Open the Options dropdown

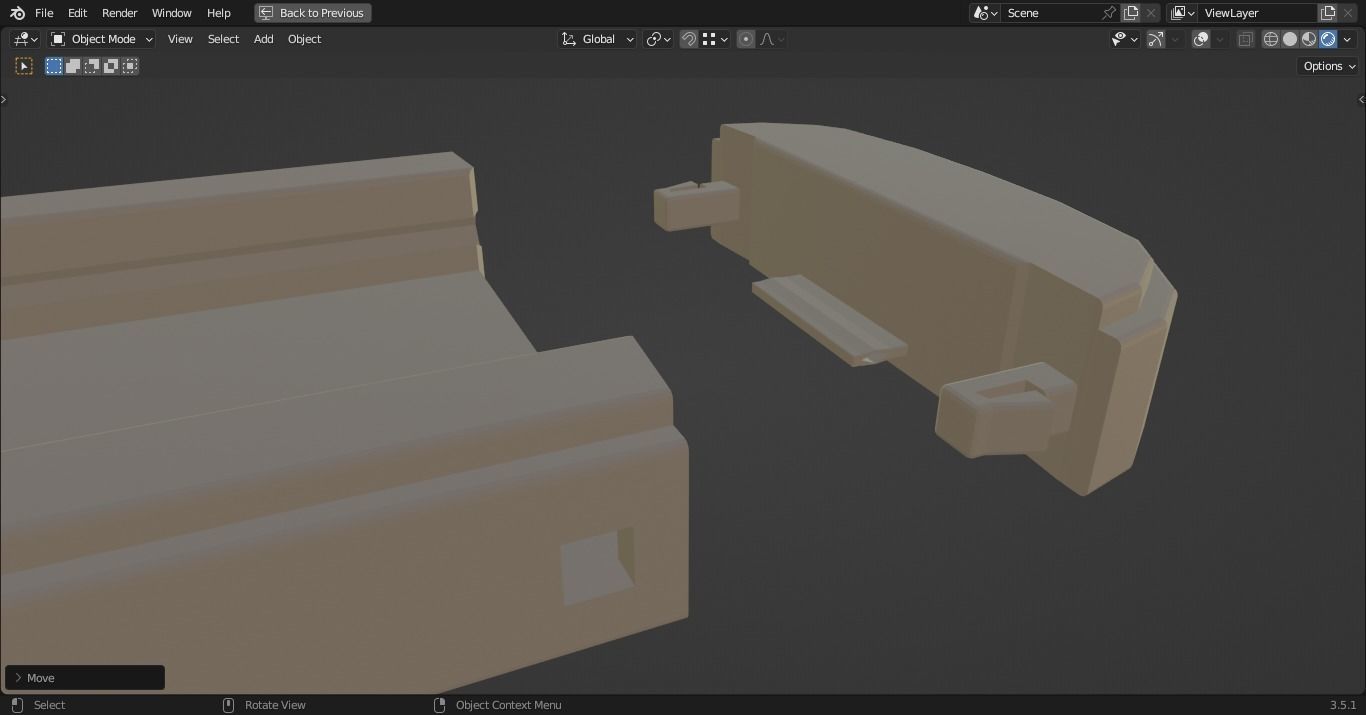tap(1329, 66)
